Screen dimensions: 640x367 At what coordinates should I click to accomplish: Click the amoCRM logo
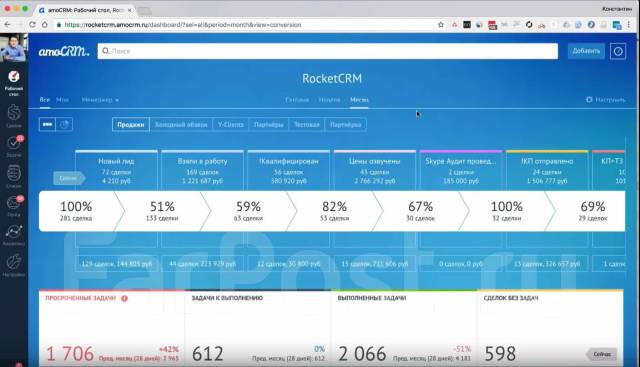(x=64, y=51)
